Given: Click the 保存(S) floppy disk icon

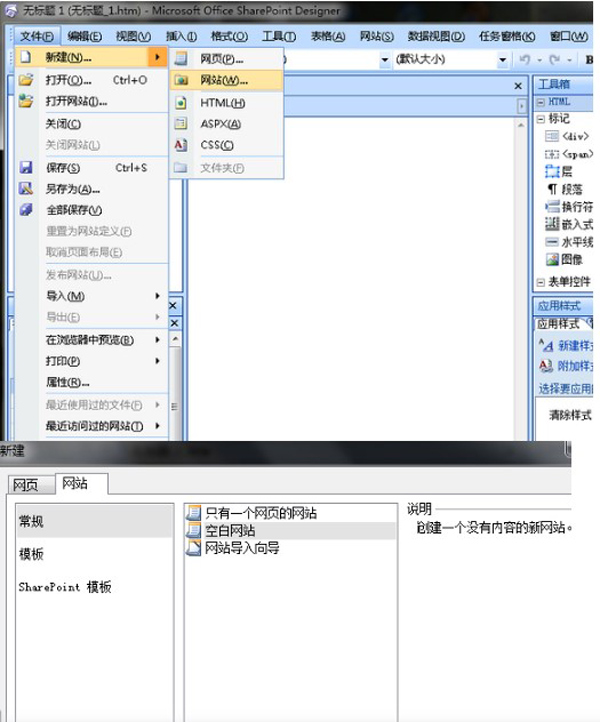Looking at the screenshot, I should tap(26, 168).
